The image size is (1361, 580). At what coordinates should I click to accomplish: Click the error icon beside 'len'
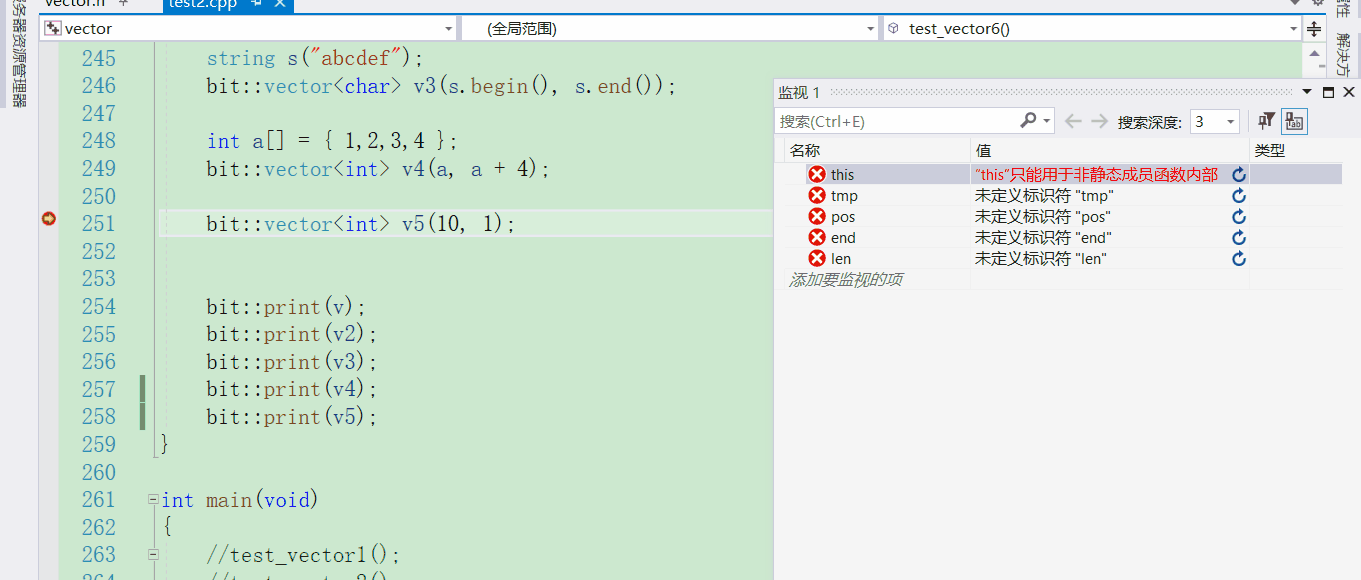click(x=817, y=259)
